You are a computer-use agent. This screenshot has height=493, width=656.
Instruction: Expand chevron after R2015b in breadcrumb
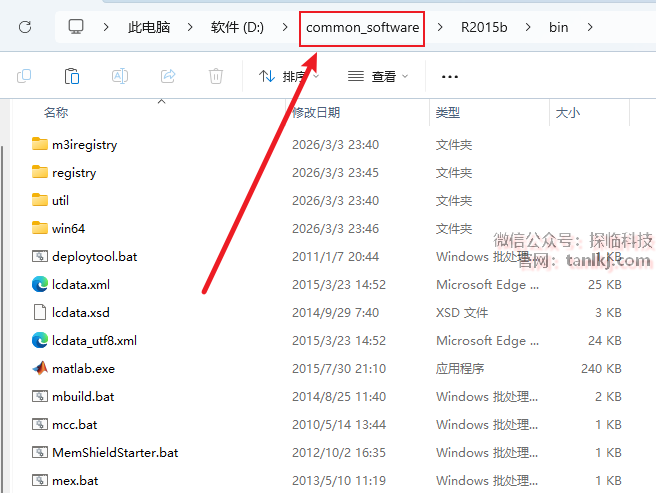(x=528, y=27)
